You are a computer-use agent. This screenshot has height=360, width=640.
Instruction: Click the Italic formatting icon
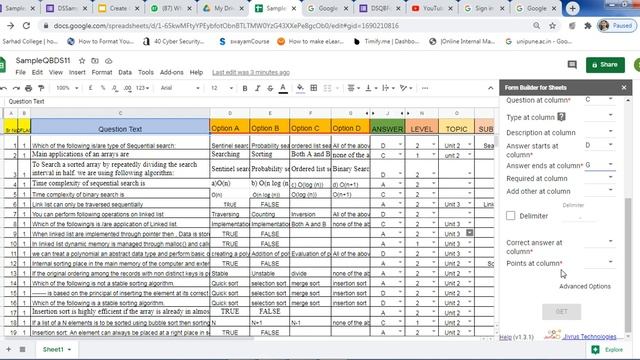258,88
